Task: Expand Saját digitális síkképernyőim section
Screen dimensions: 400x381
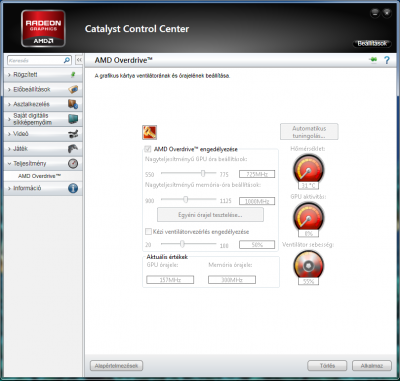Action: [x=44, y=119]
